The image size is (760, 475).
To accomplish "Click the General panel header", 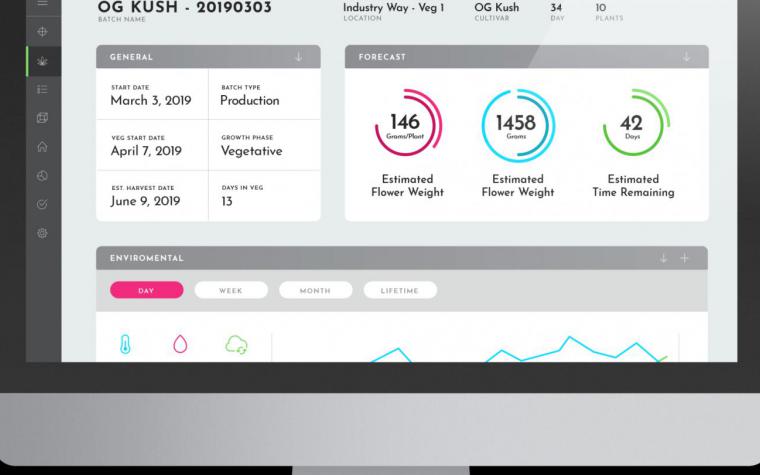I will coord(208,57).
